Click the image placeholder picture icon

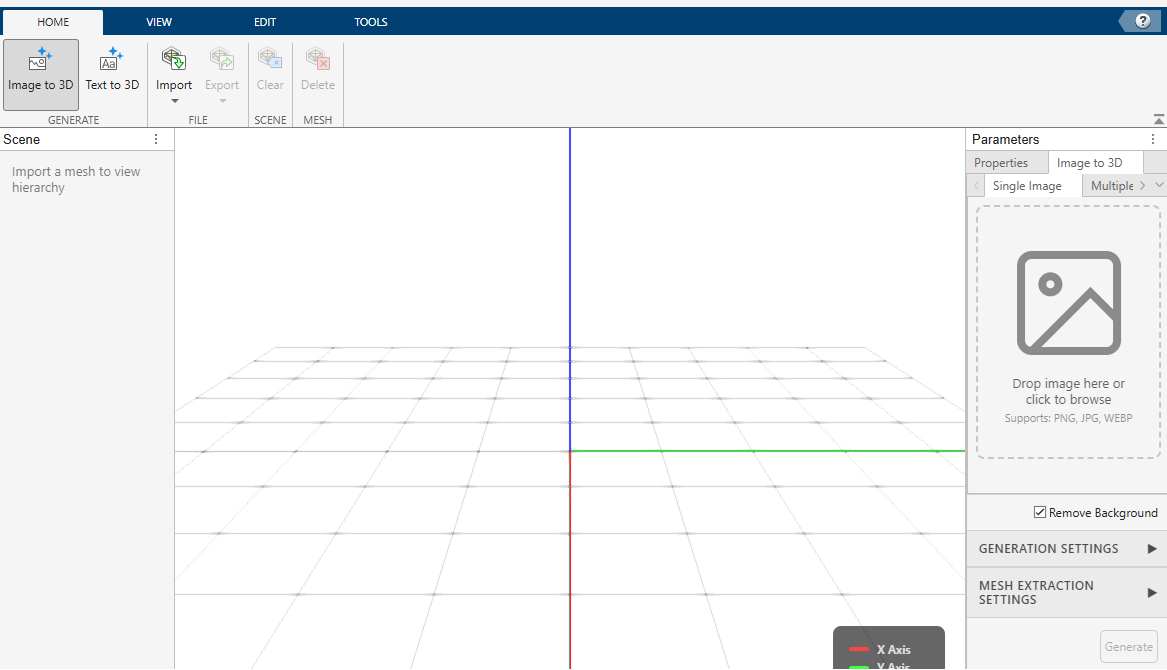[x=1069, y=303]
